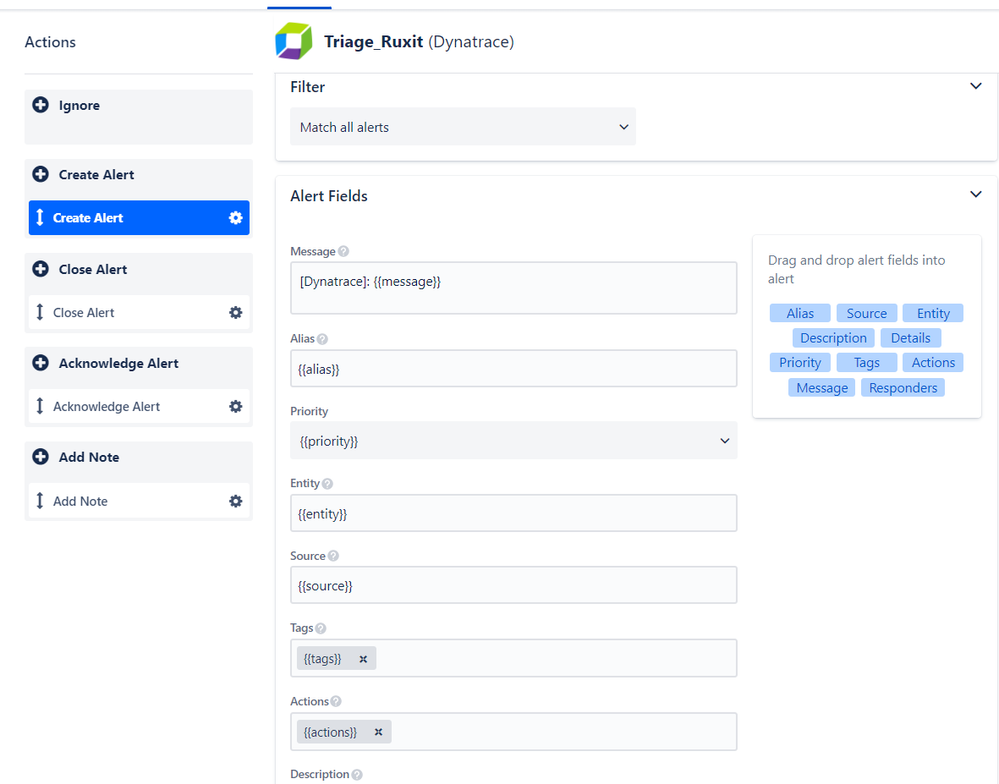Viewport: 999px width, 784px height.
Task: Click the plus icon beside the Create Alert header
Action: pyautogui.click(x=40, y=174)
